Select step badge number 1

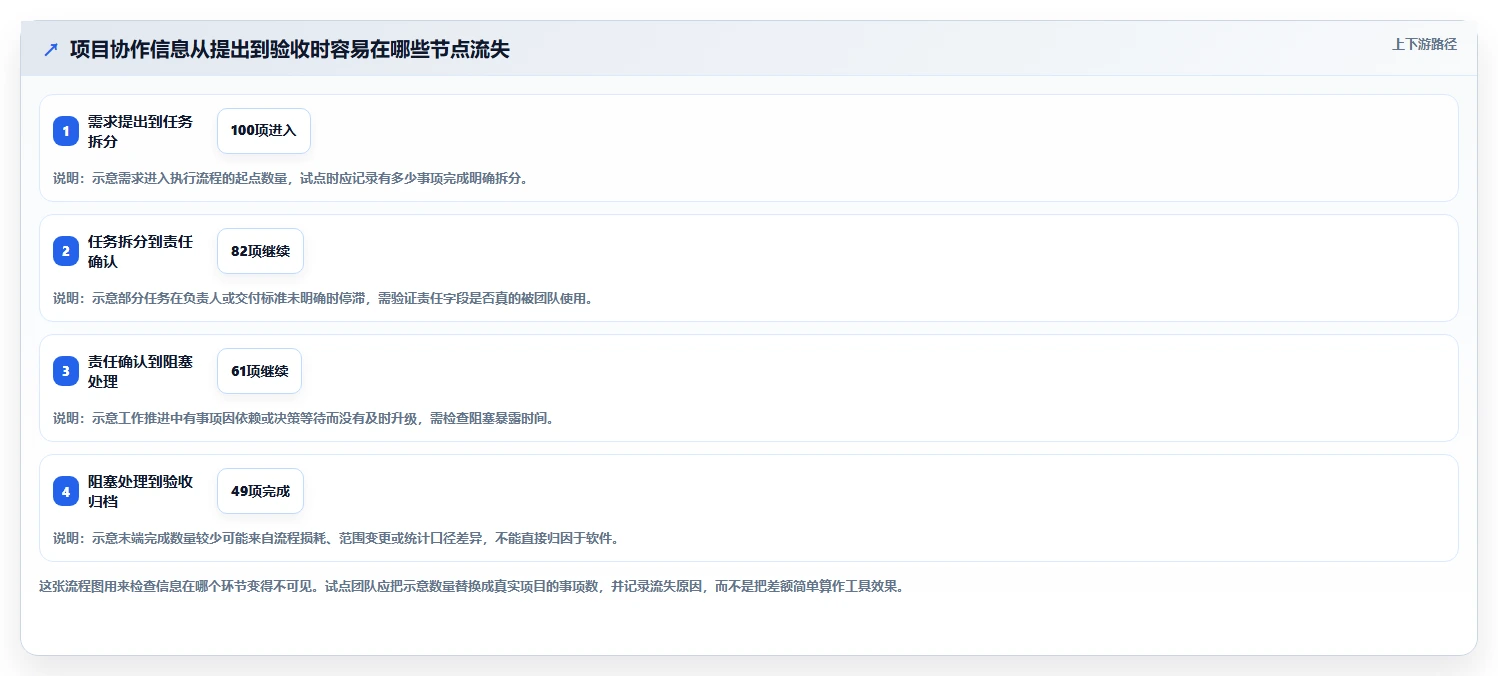click(66, 131)
